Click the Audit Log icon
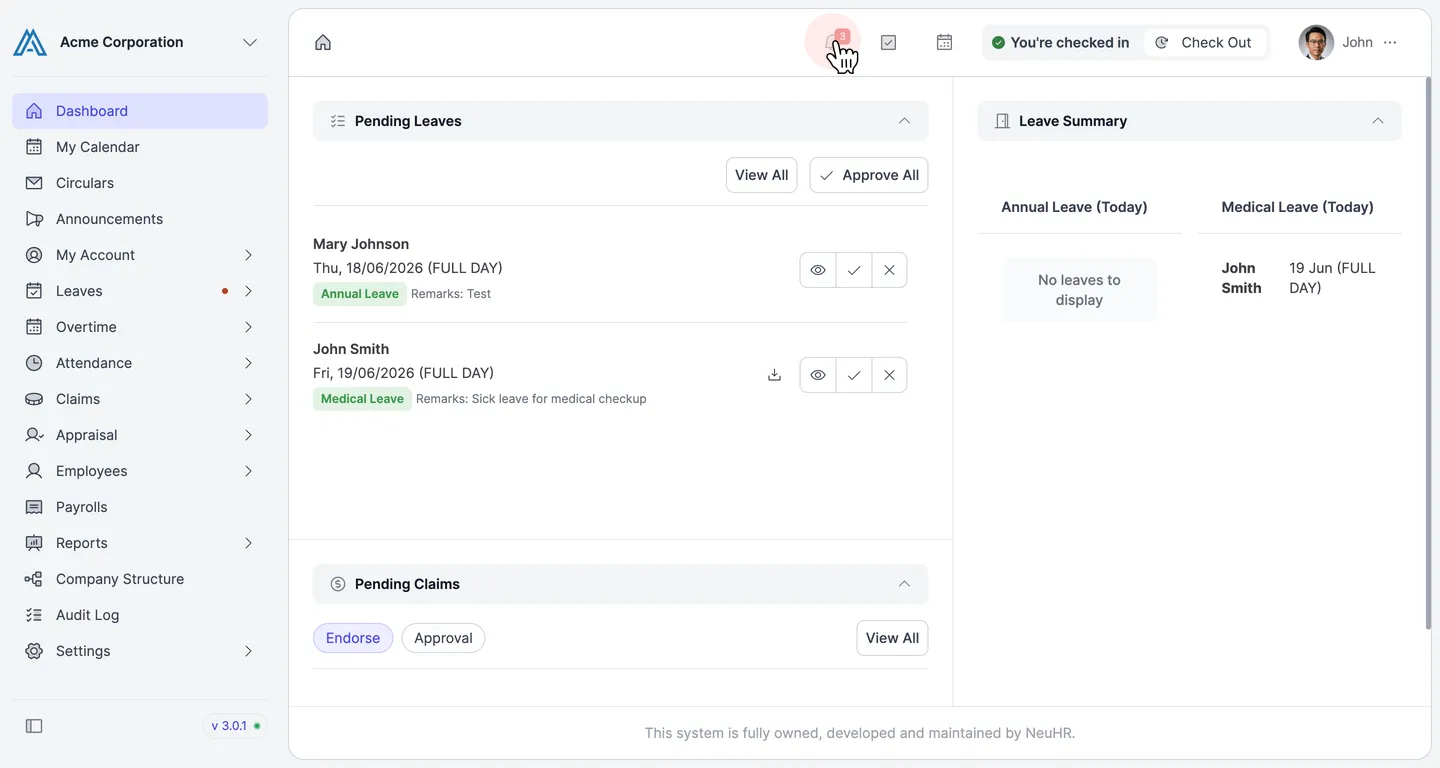This screenshot has width=1440, height=768. (34, 615)
